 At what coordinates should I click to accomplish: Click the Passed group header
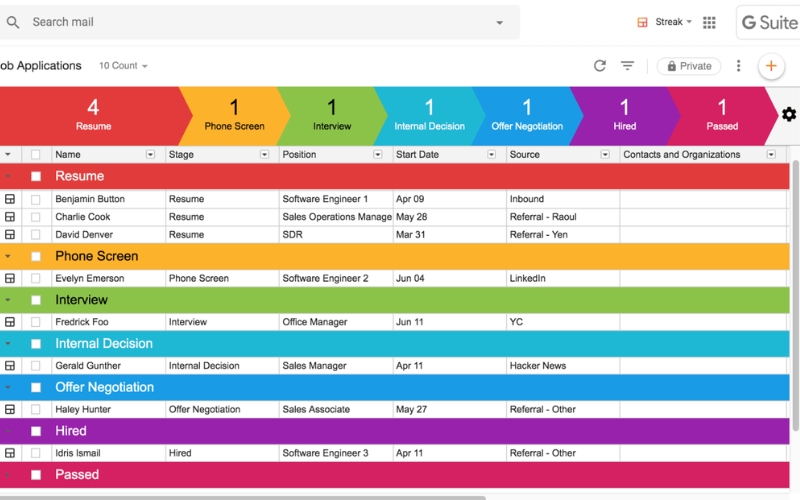(394, 475)
